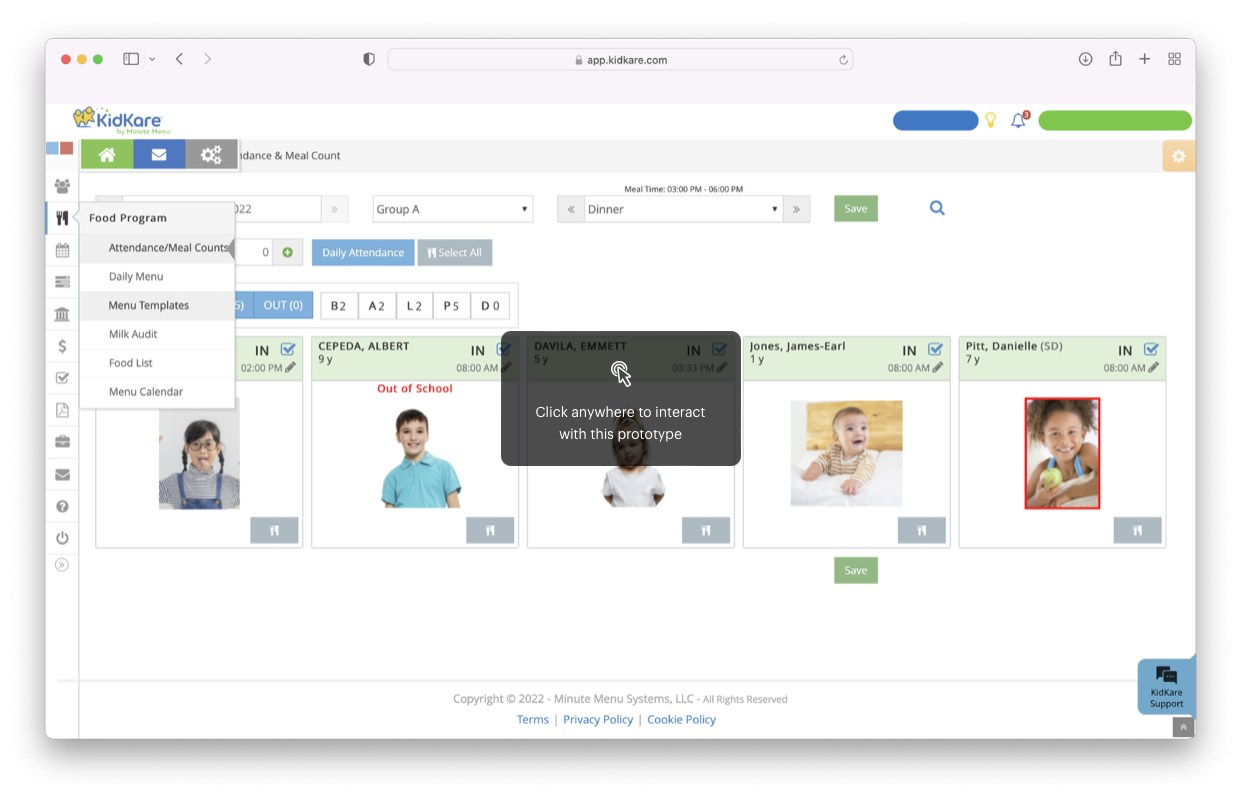Toggle the IN checkbox on the 02:00 PM card
Image resolution: width=1238 pixels, height=798 pixels.
tap(288, 349)
